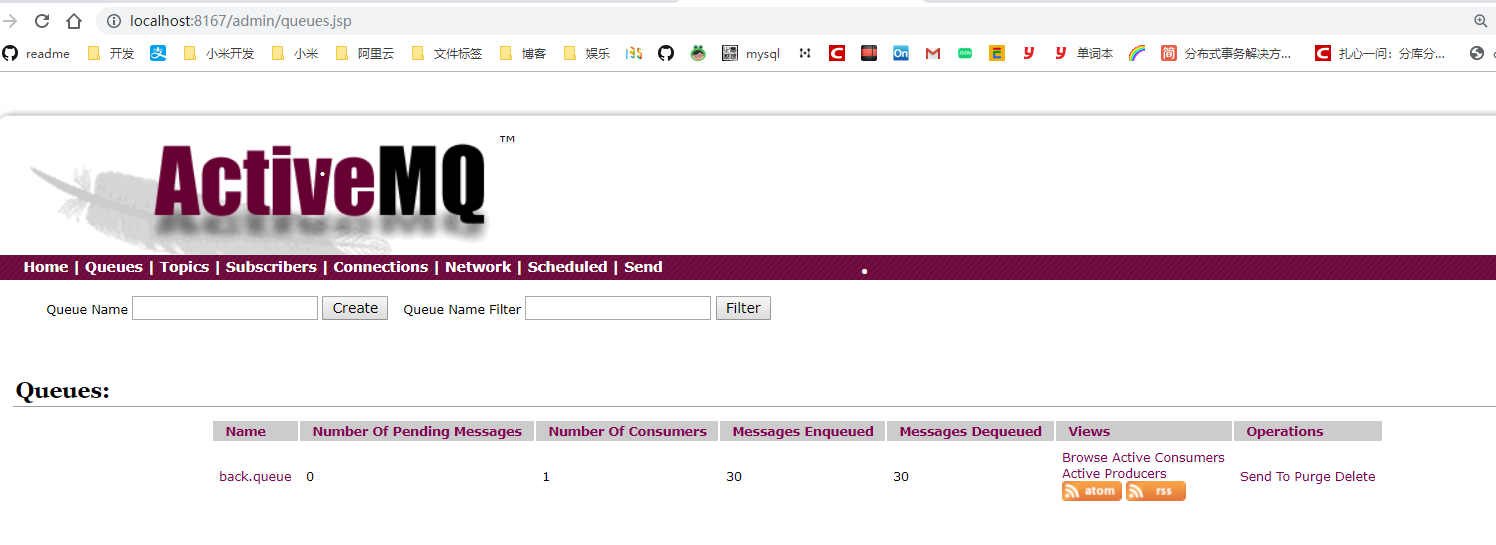Open the Subscribers menu item
The height and width of the screenshot is (545, 1496).
[x=271, y=267]
